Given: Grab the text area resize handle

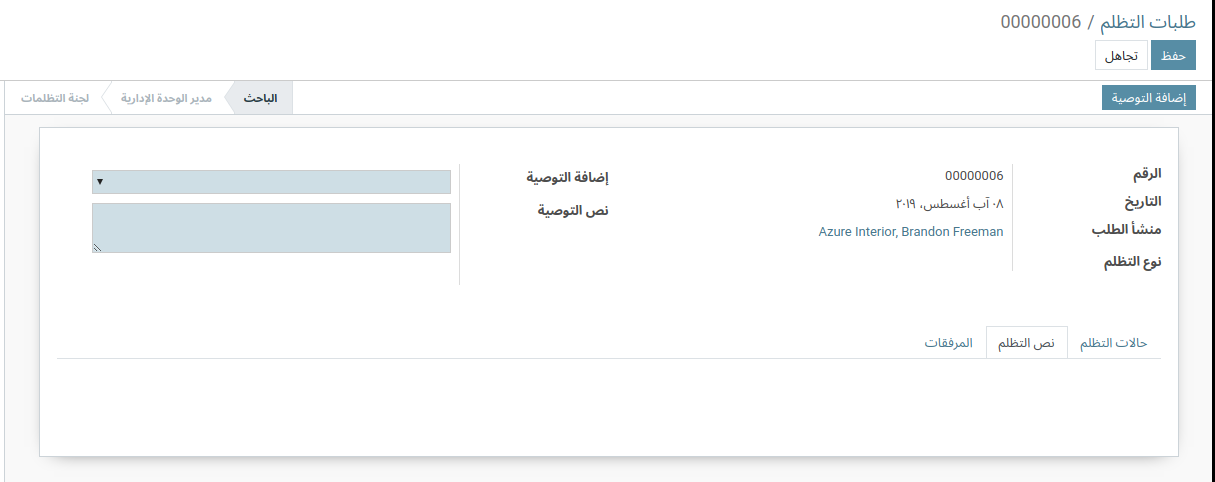Looking at the screenshot, I should click(x=97, y=247).
